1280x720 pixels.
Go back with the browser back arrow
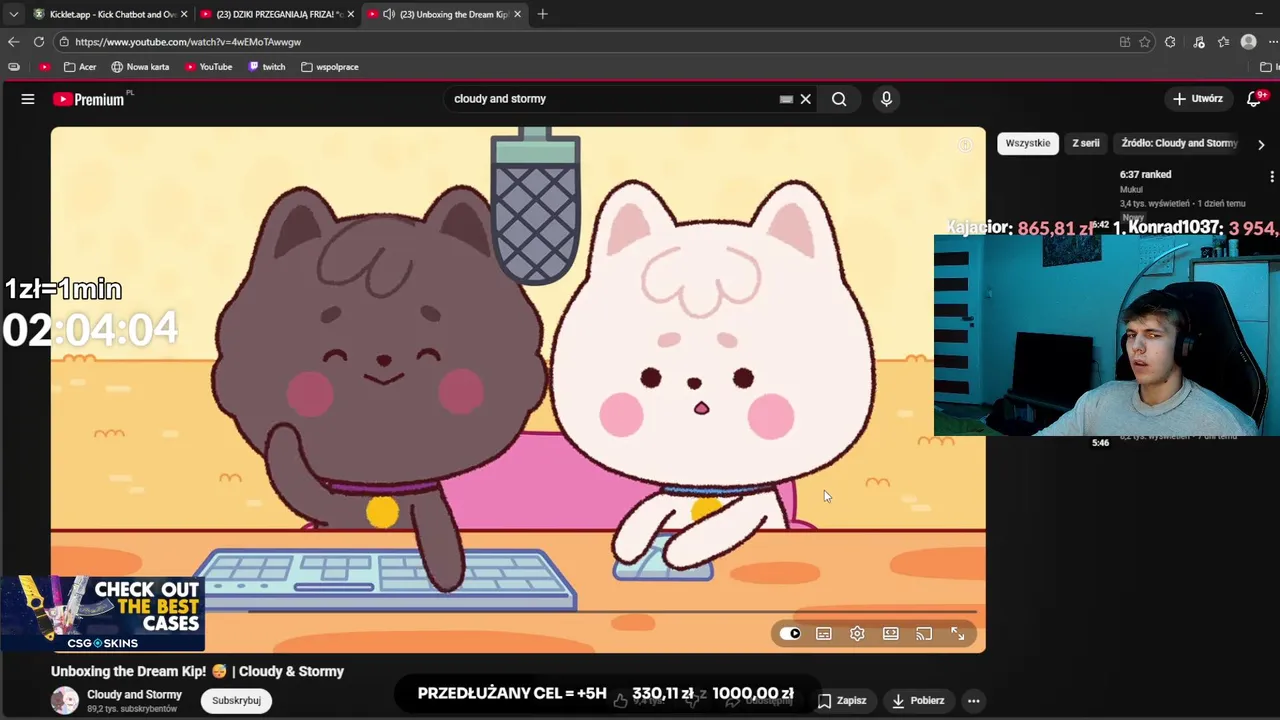[x=13, y=42]
